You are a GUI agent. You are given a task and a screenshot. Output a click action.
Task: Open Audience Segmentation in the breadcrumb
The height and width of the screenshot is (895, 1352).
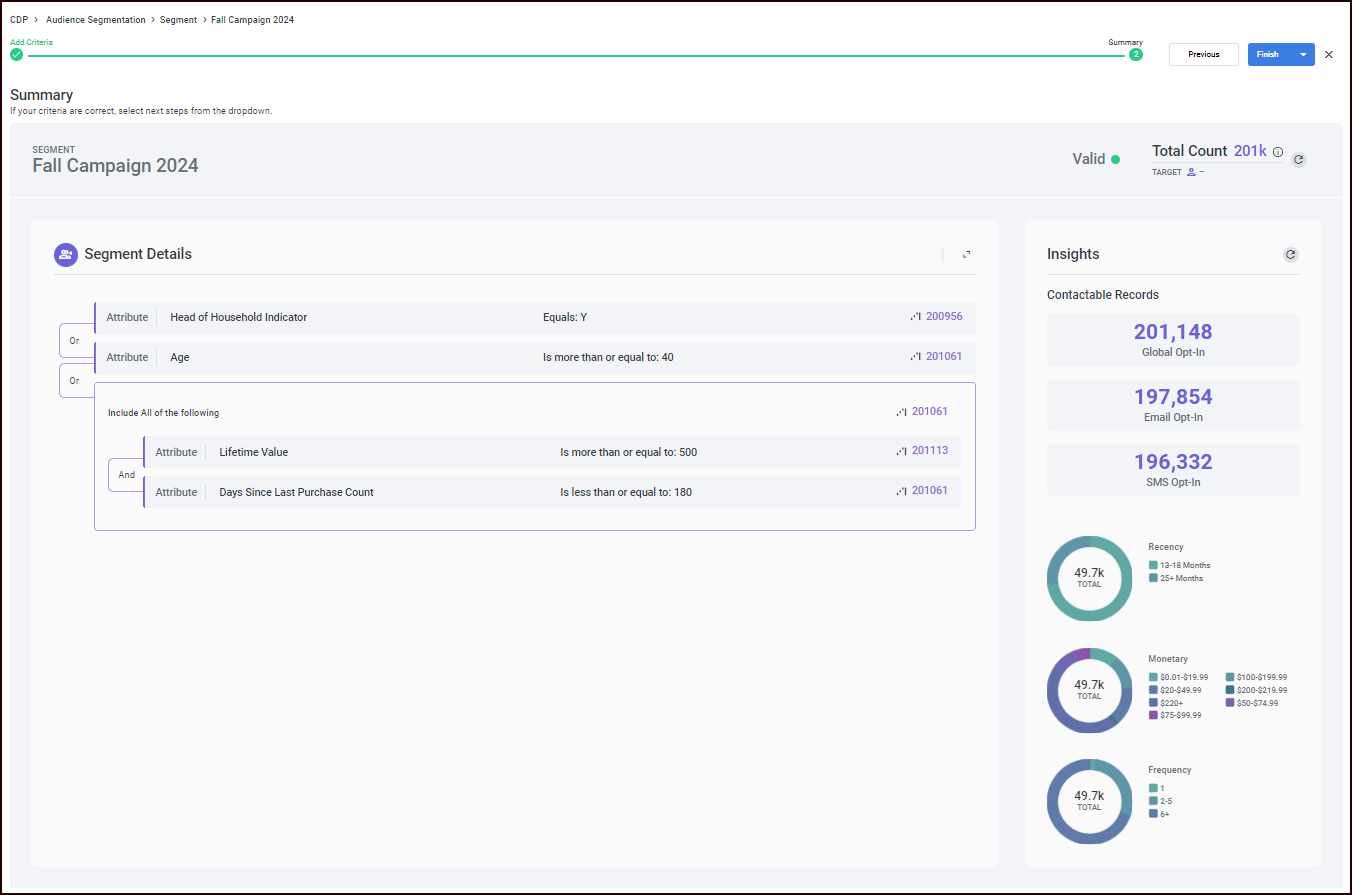coord(95,20)
